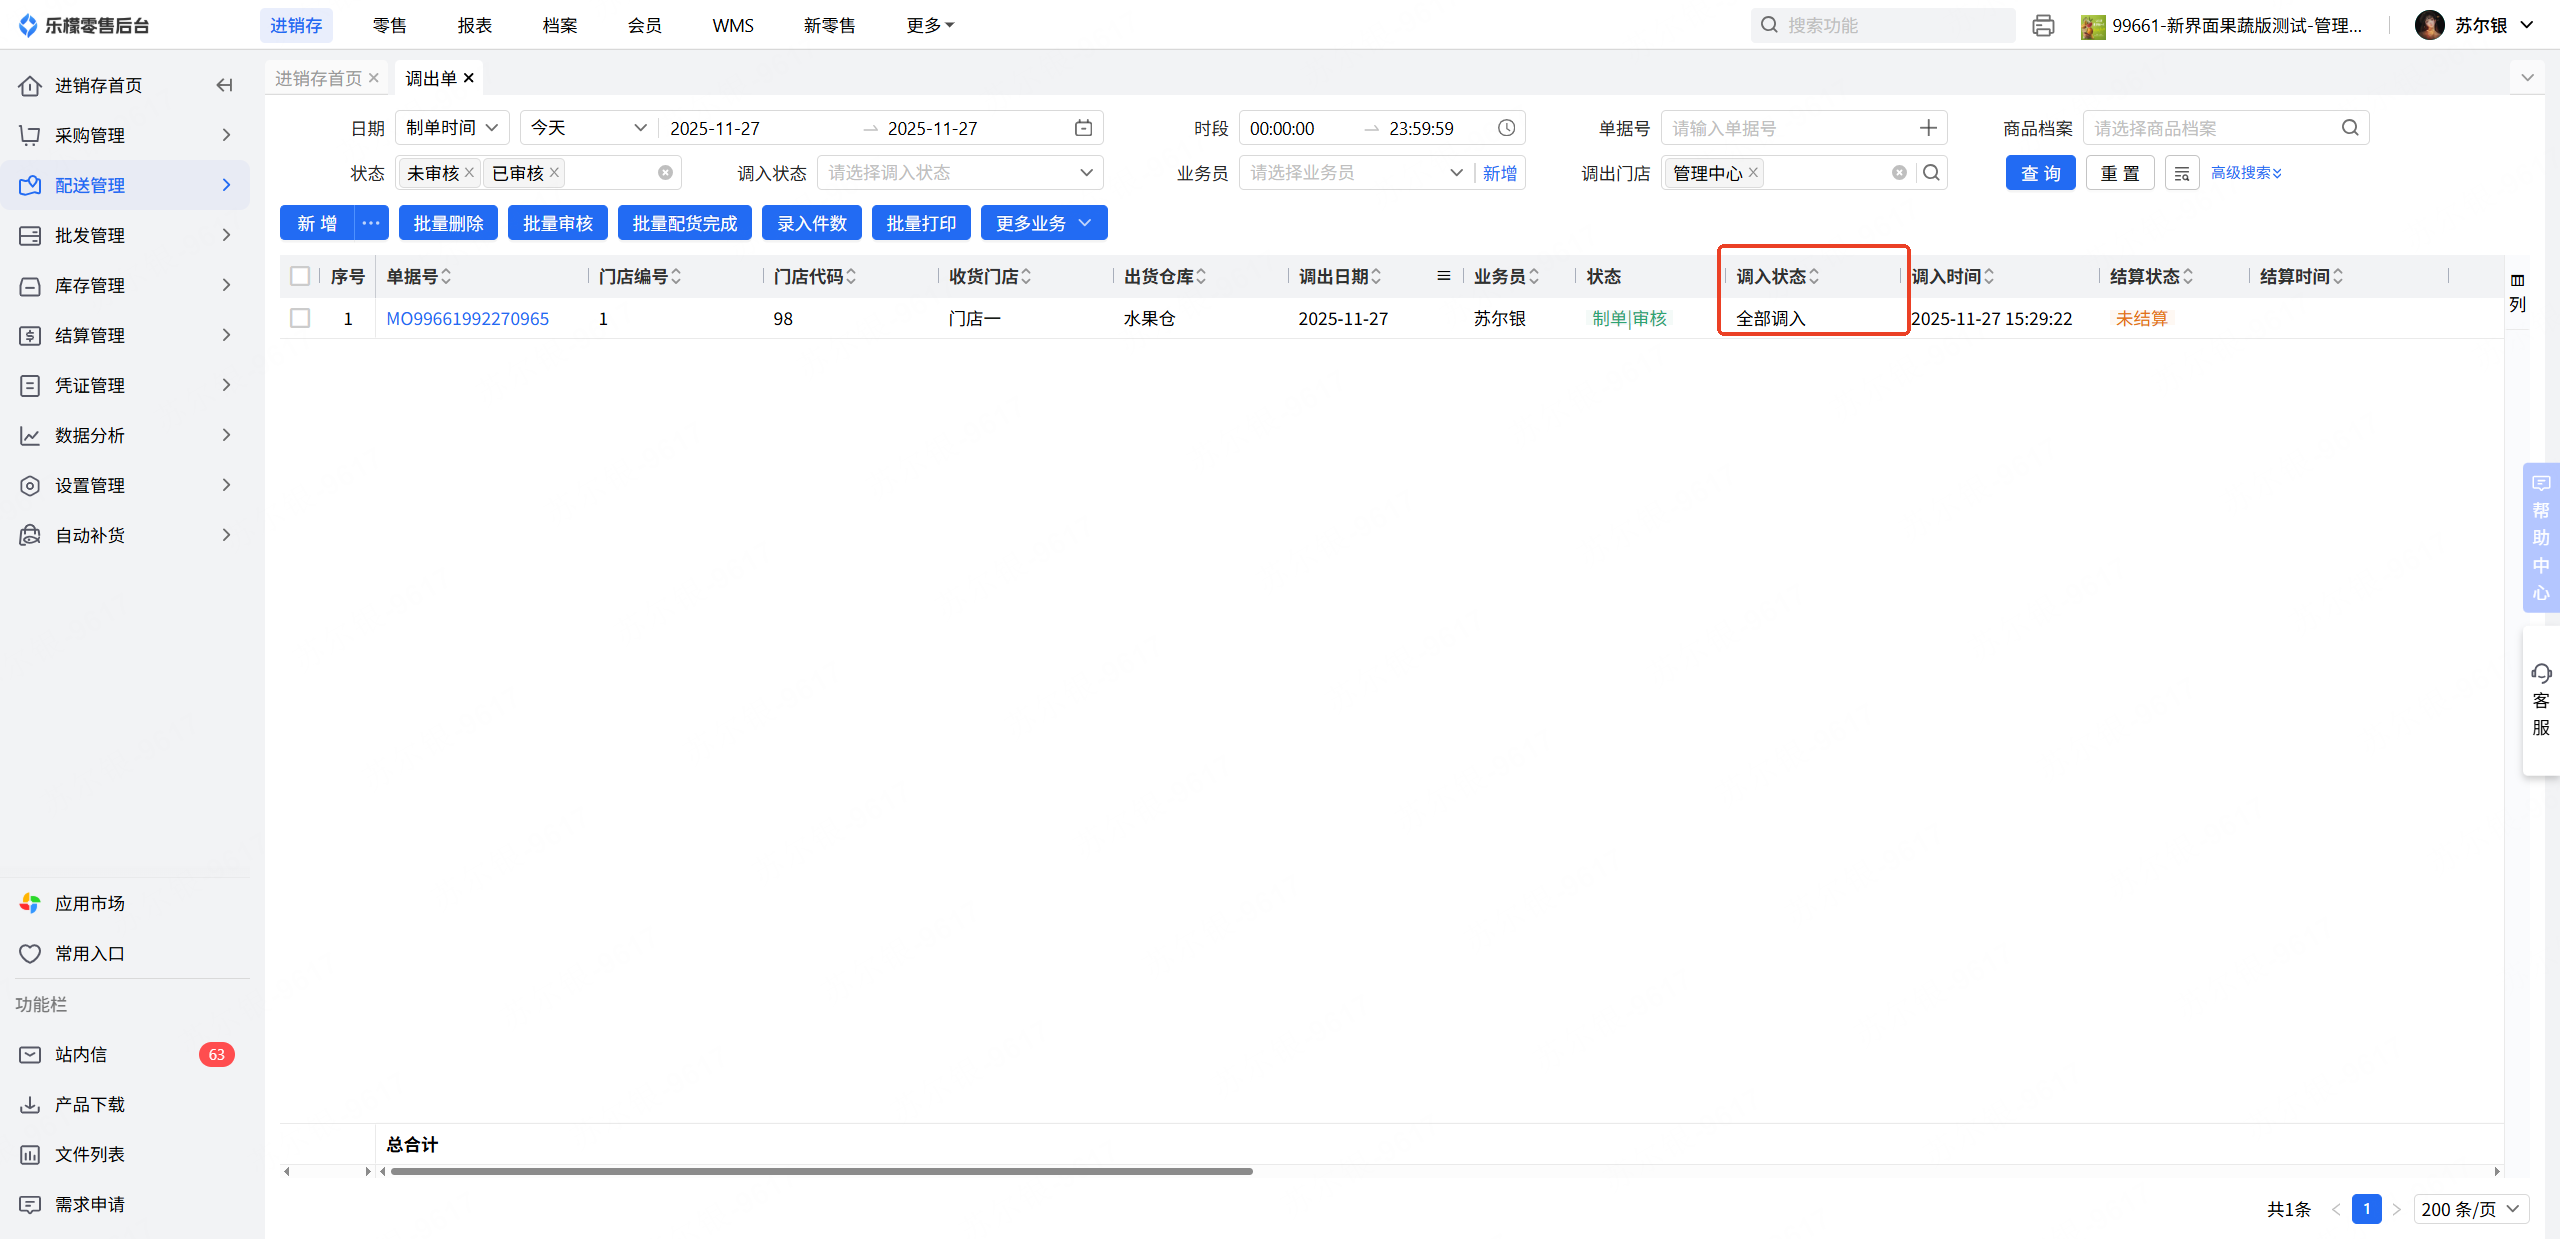Click the horizontal table scrollbar
The width and height of the screenshot is (2560, 1239).
click(820, 1171)
